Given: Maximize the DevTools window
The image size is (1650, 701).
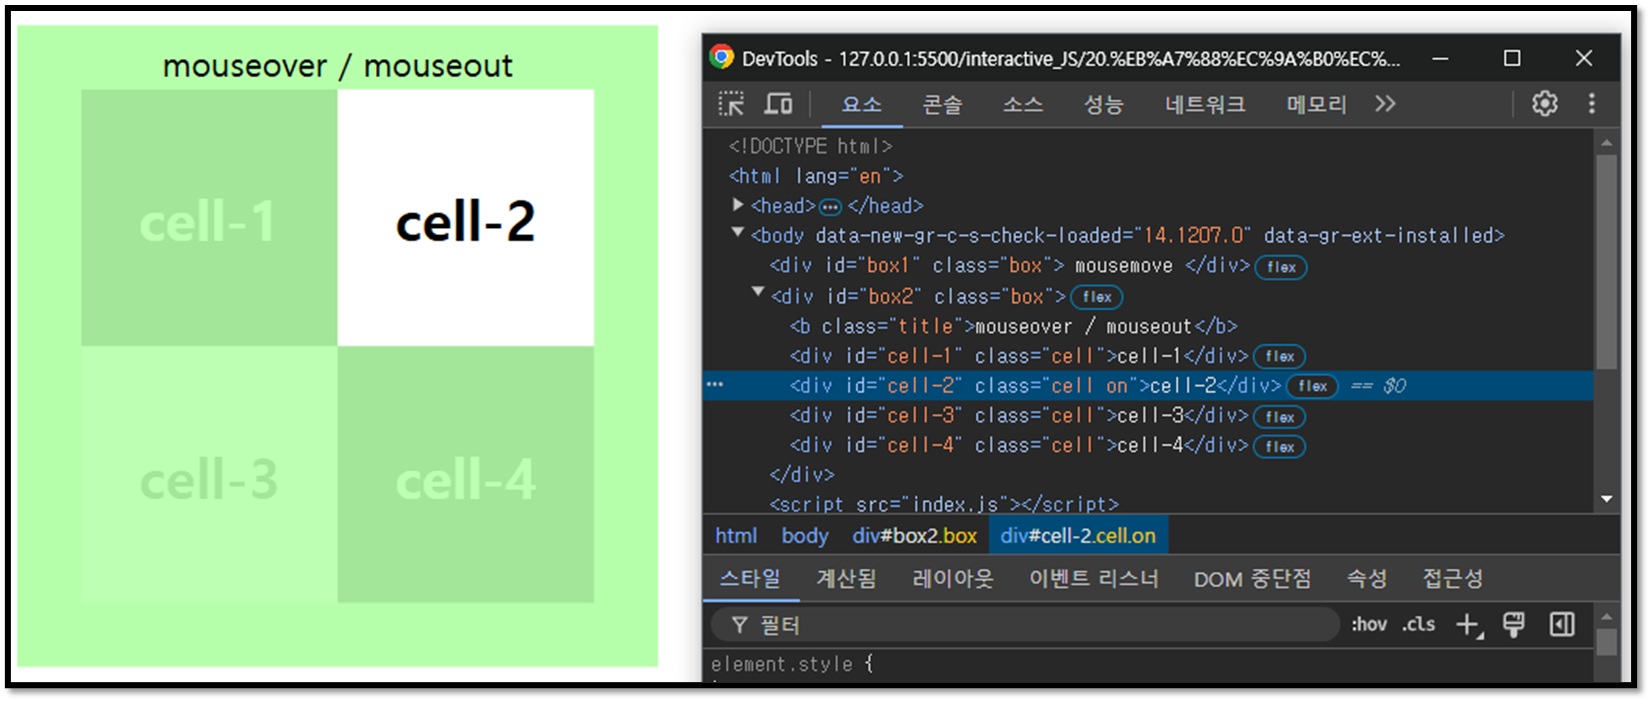Looking at the screenshot, I should click(1512, 58).
